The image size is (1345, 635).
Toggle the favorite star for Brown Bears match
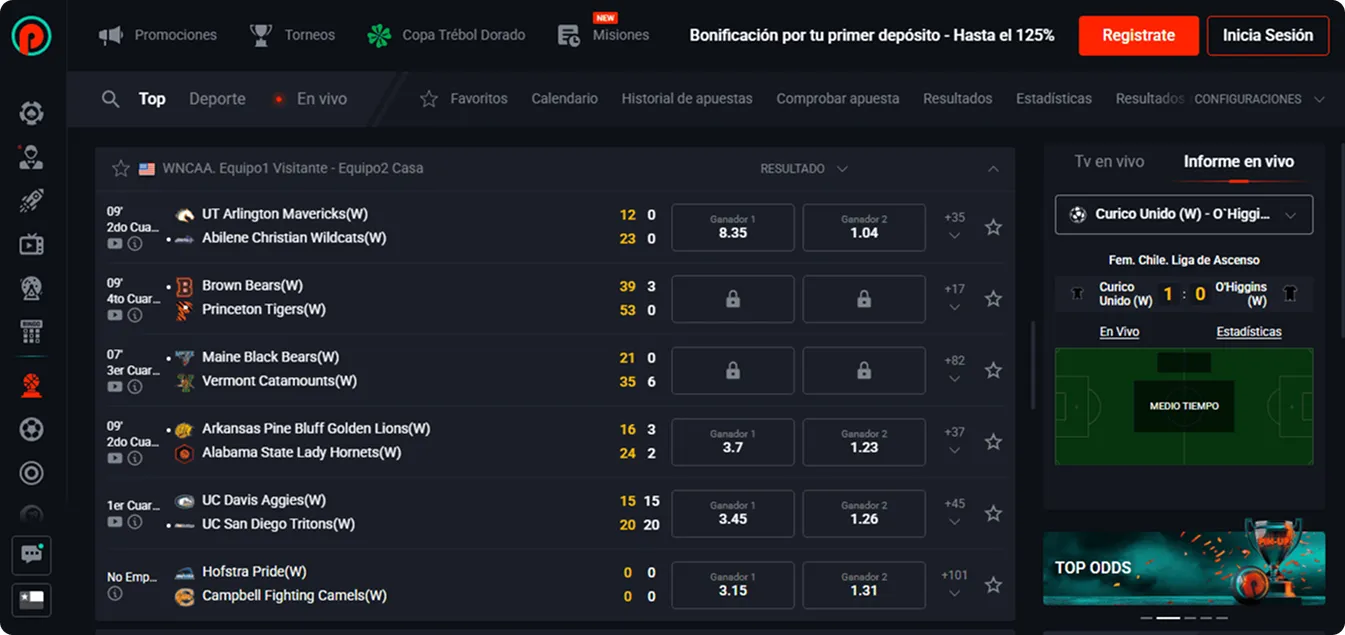(x=993, y=298)
